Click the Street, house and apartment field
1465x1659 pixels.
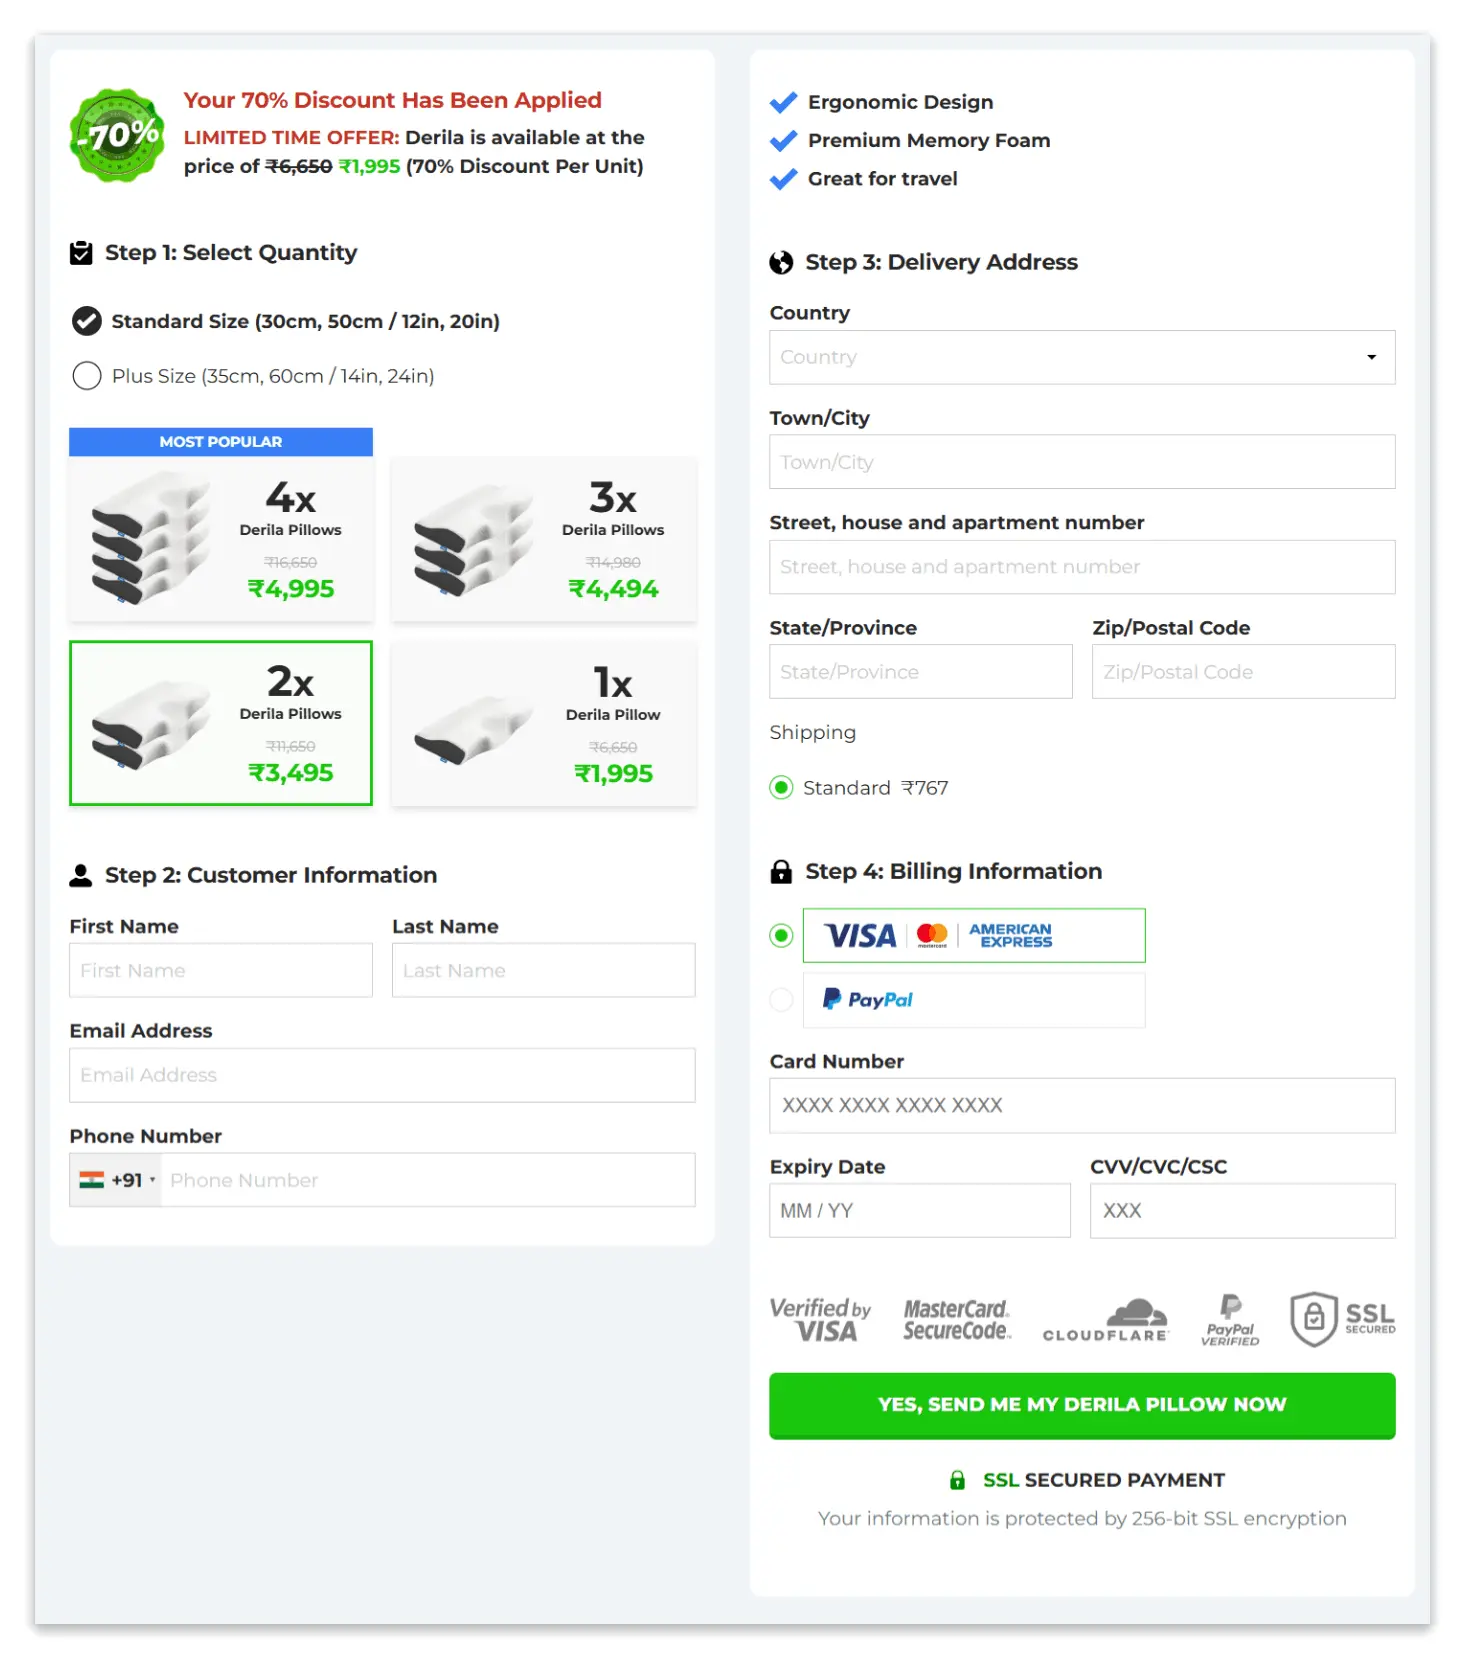coord(1082,567)
